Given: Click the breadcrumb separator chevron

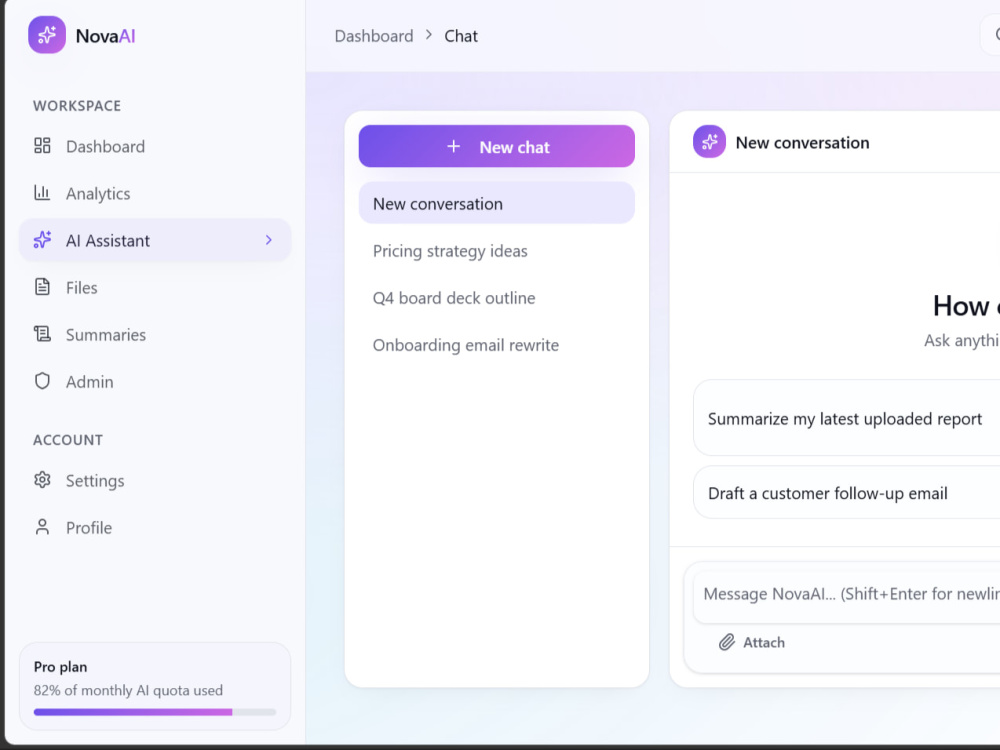Looking at the screenshot, I should [x=429, y=34].
